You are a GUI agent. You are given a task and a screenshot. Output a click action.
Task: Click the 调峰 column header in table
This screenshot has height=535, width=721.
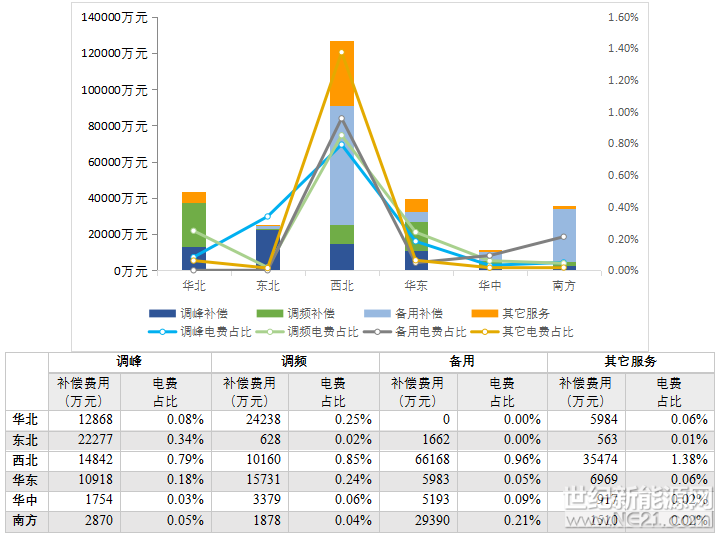tap(129, 362)
